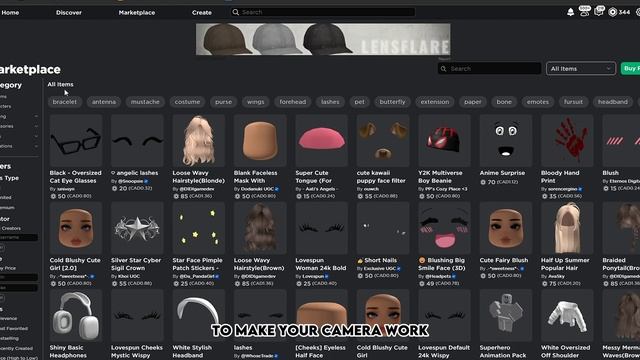Open the Create nav item

tap(202, 13)
